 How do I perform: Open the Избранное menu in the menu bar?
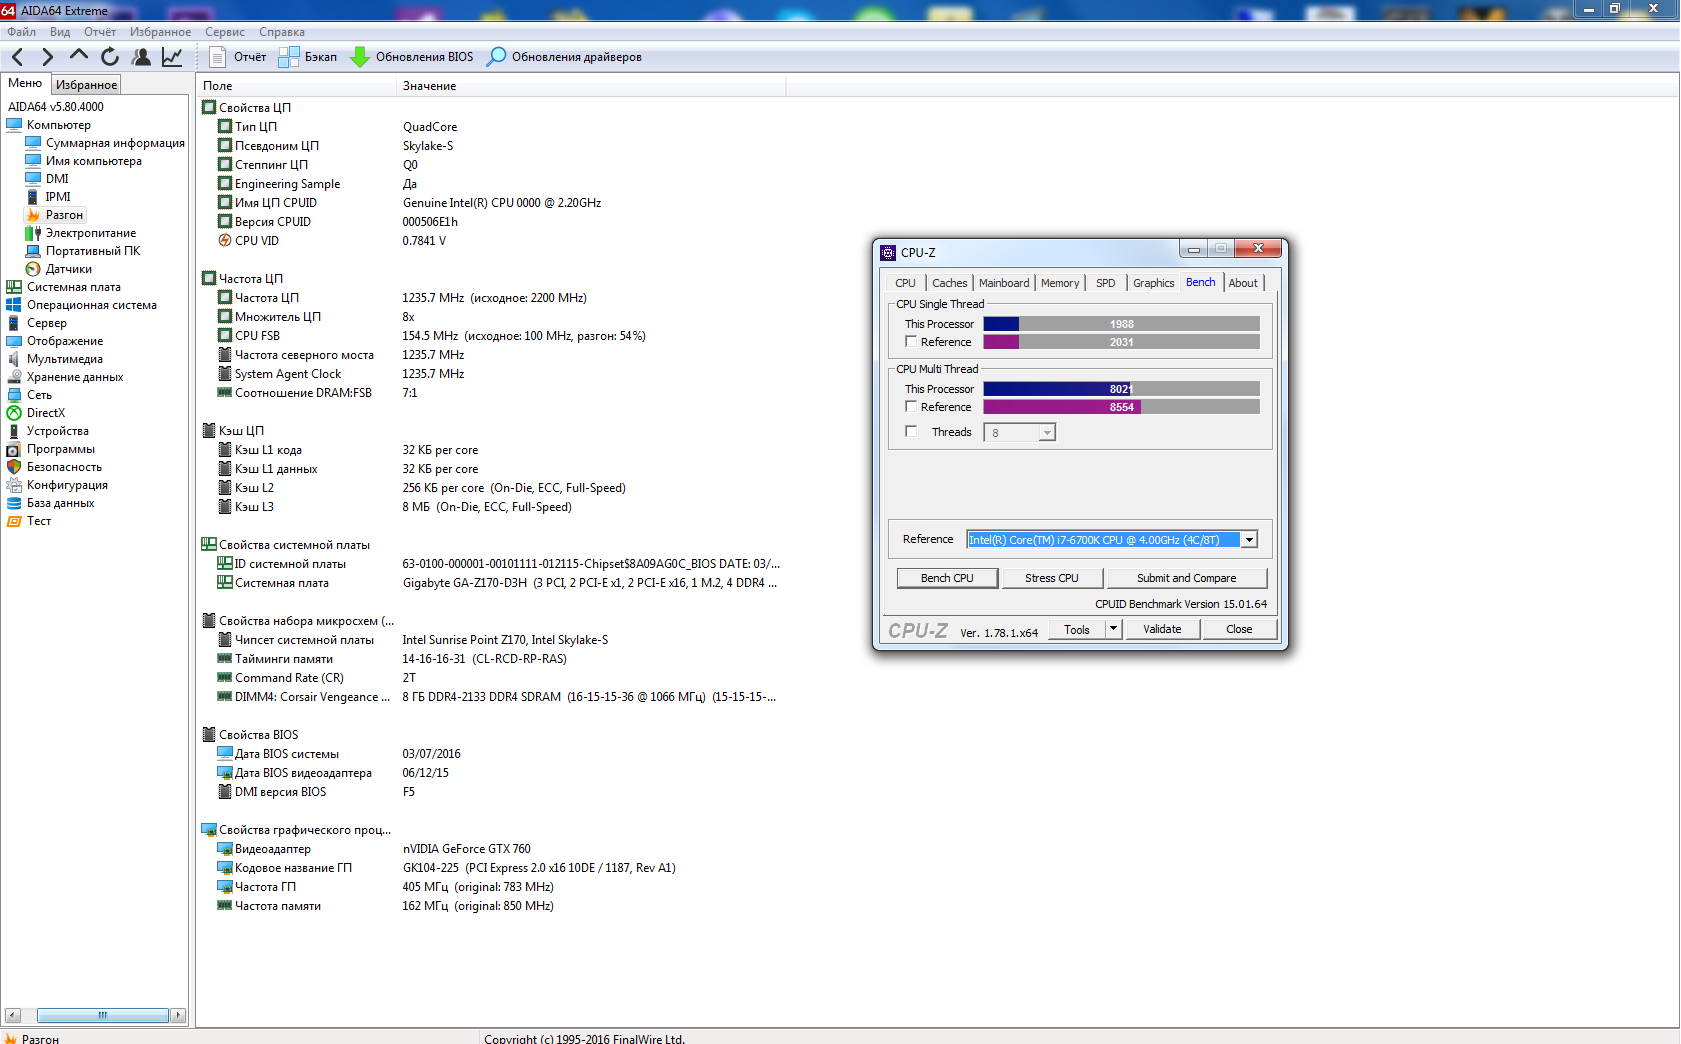160,32
